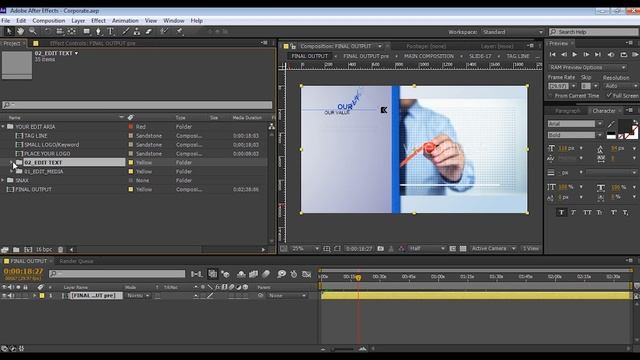Click the Auto-keyframe stopwatch icon in timeline

[294, 274]
